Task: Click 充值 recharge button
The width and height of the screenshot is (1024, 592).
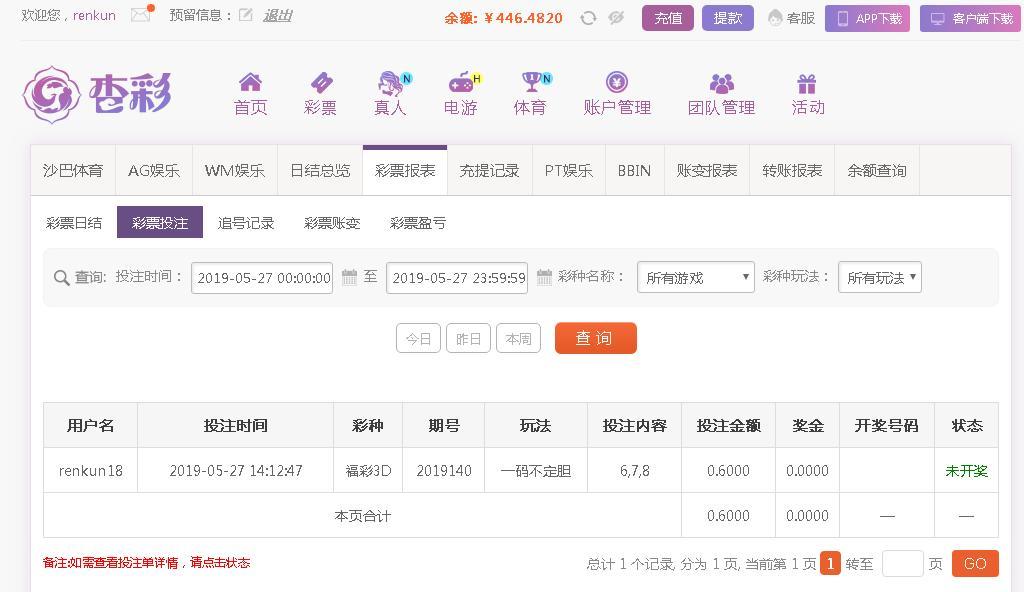Action: pyautogui.click(x=667, y=18)
